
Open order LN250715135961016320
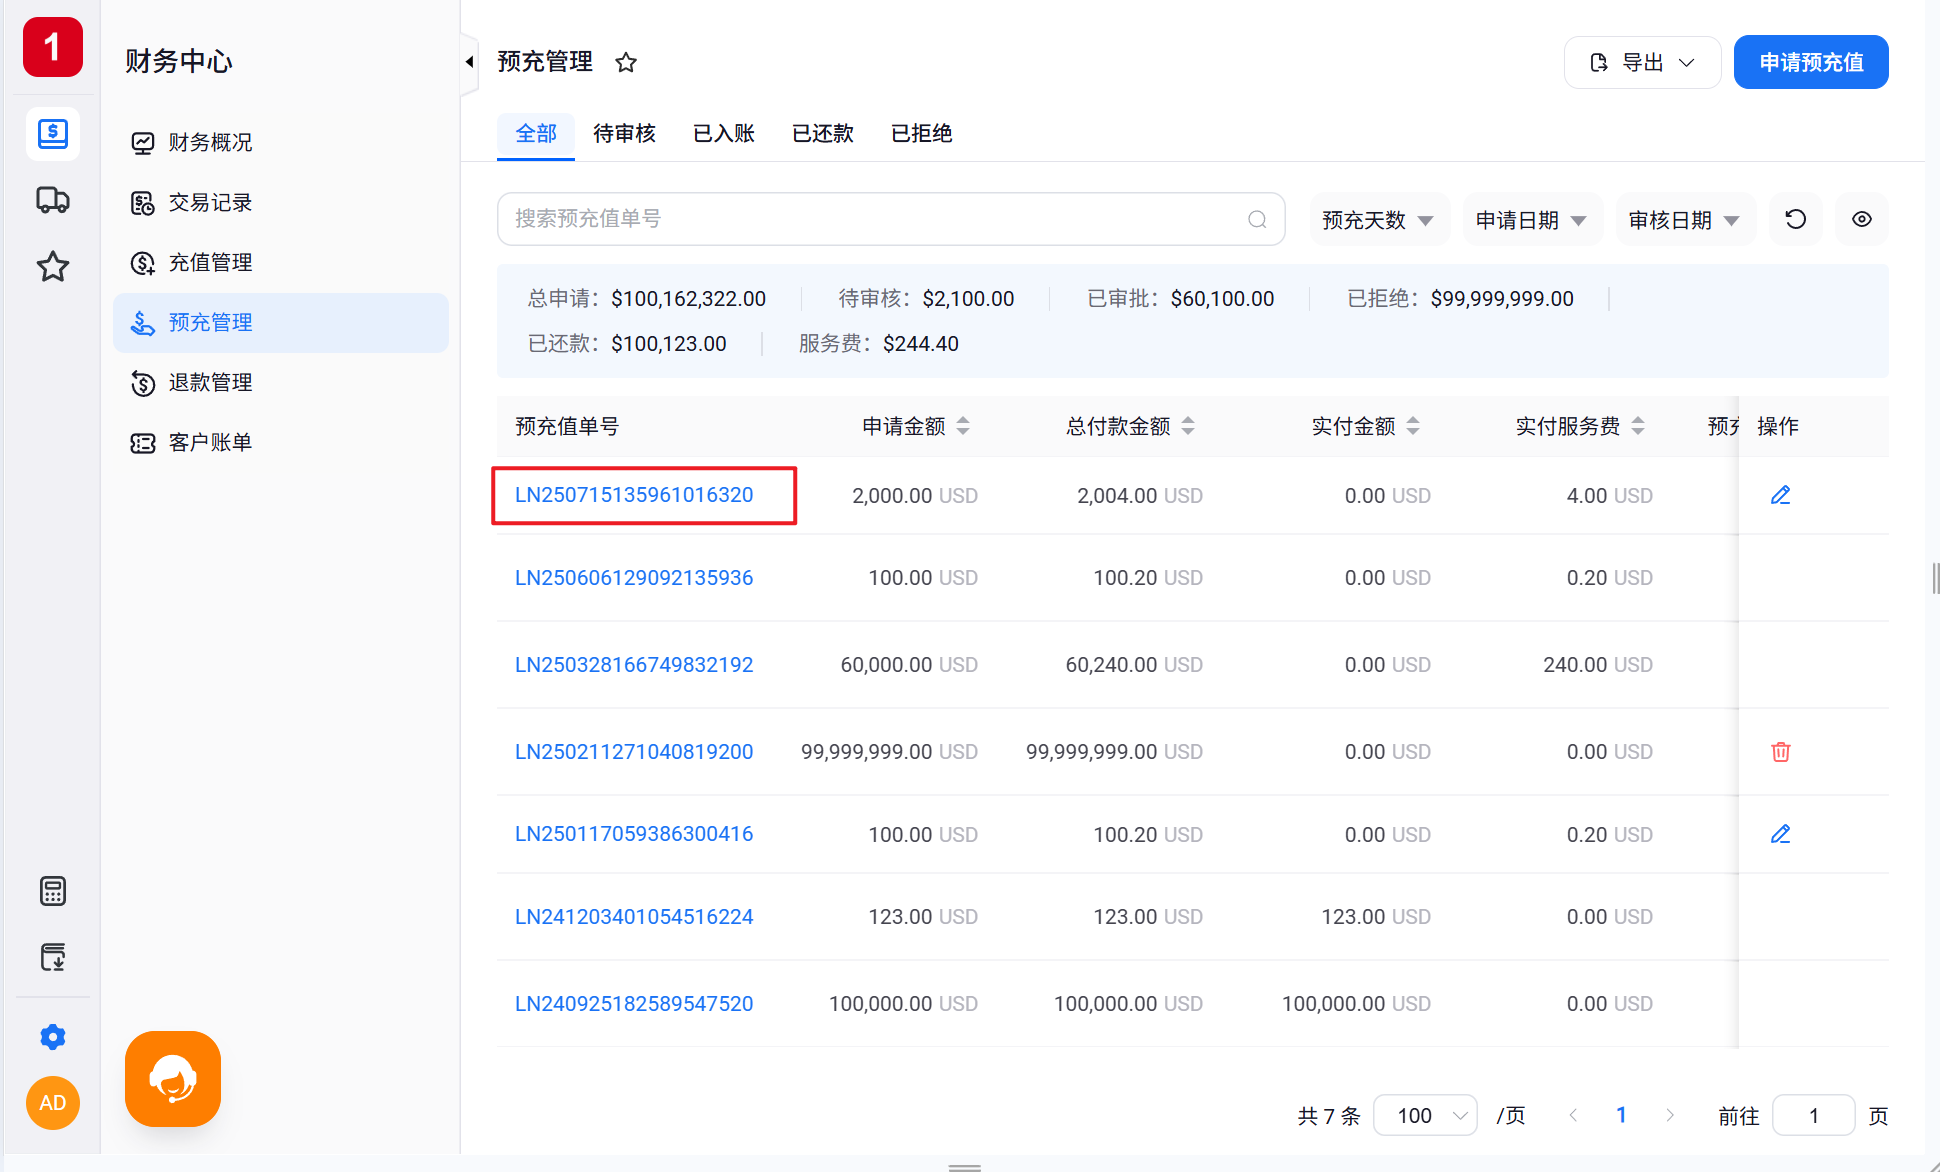(634, 495)
